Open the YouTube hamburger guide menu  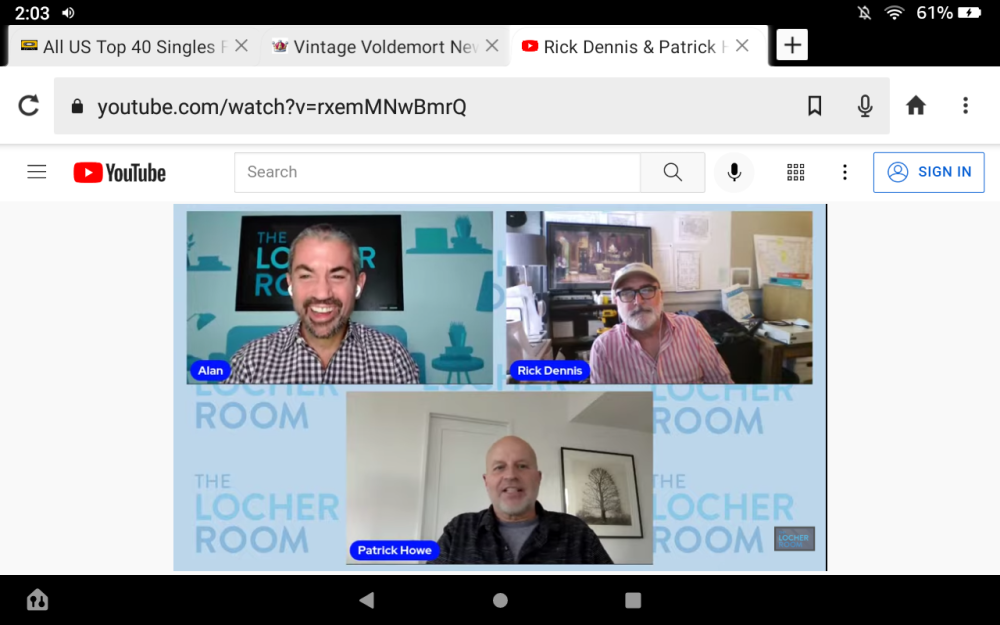pos(37,172)
